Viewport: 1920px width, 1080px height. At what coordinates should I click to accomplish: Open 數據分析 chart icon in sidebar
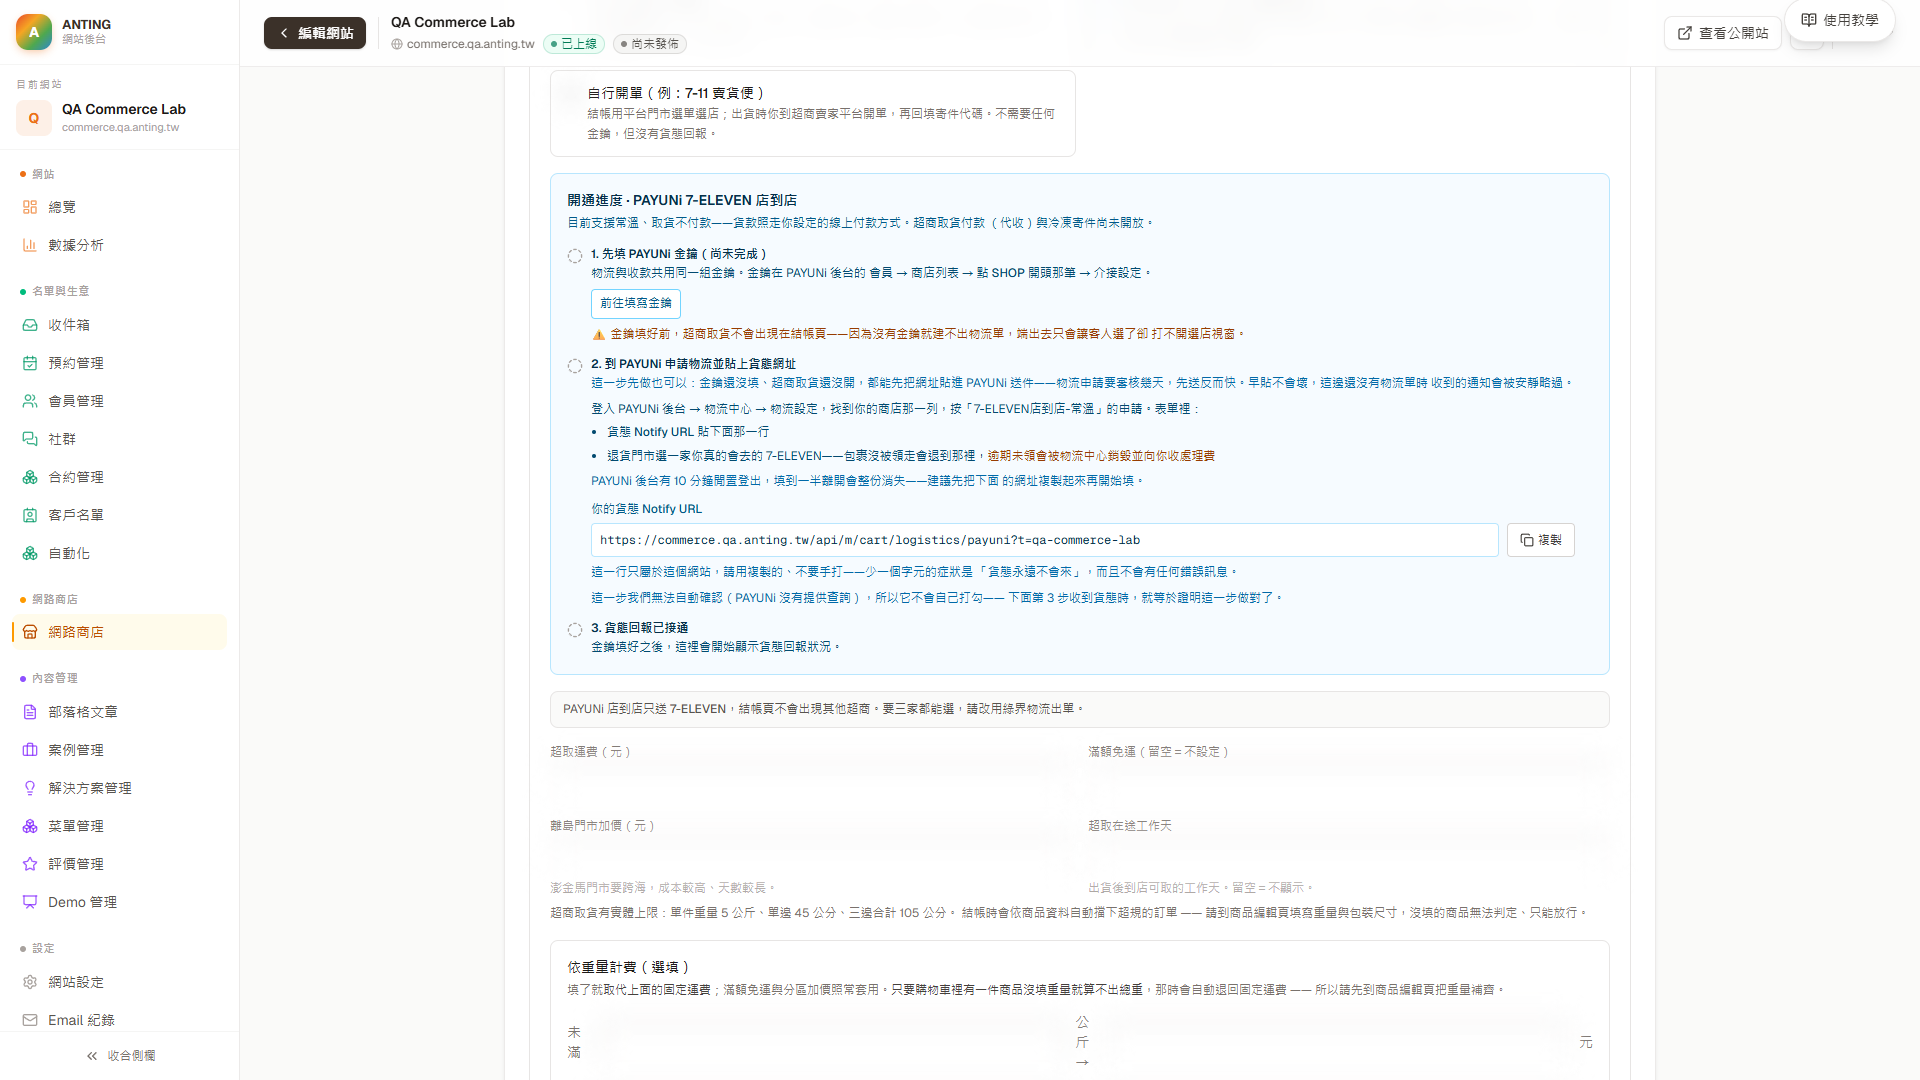[x=30, y=245]
